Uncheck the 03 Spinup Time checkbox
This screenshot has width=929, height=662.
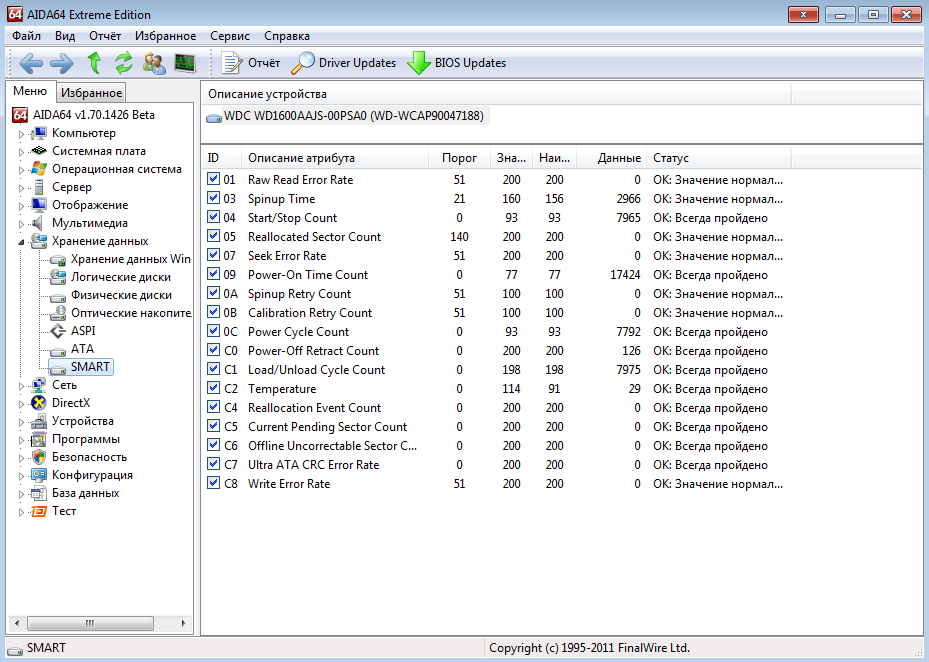(213, 198)
